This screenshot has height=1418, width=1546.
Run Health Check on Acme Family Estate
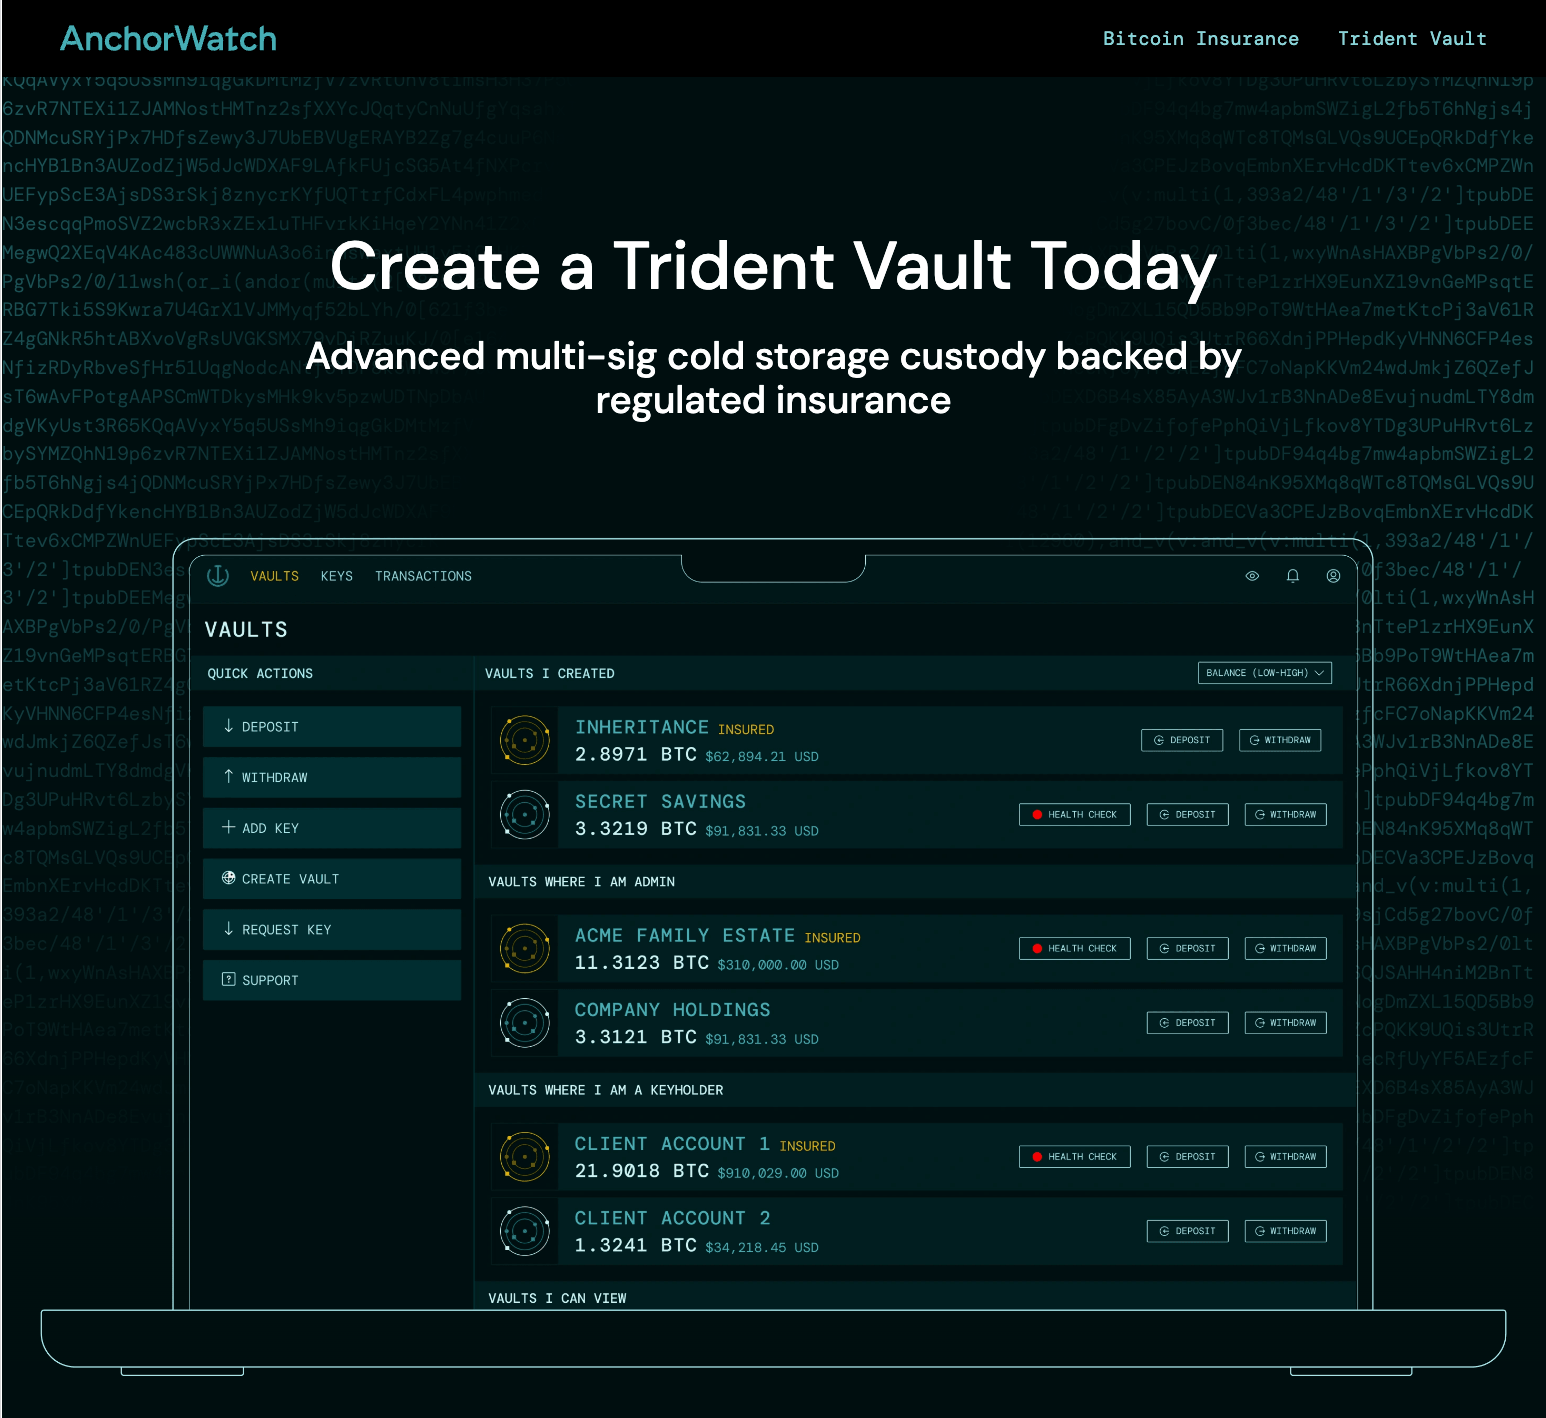coord(1075,948)
